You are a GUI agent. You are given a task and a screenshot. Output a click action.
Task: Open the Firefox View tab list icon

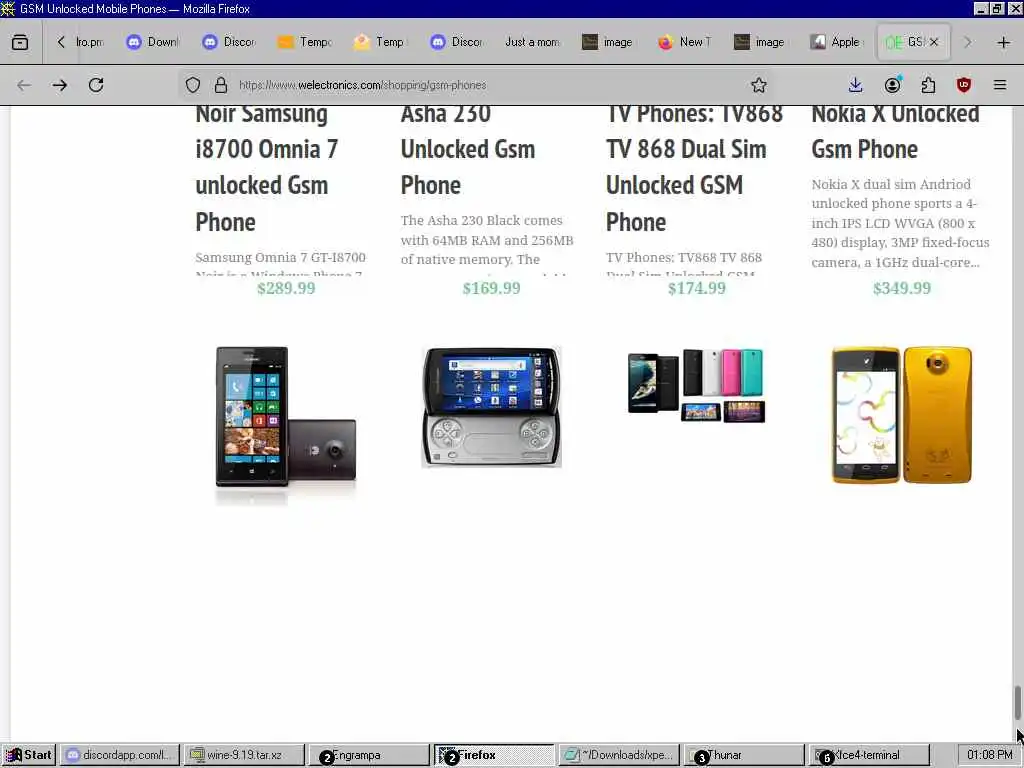[x=20, y=42]
